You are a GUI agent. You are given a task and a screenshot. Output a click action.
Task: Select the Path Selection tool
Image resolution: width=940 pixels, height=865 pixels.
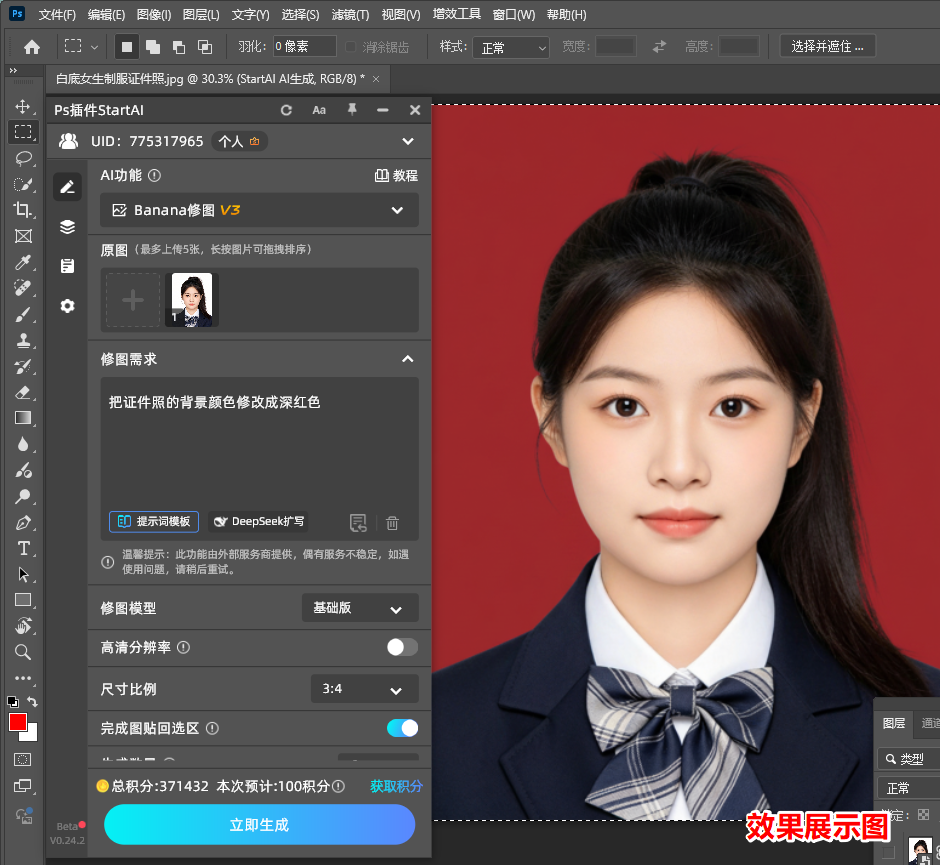(x=23, y=574)
